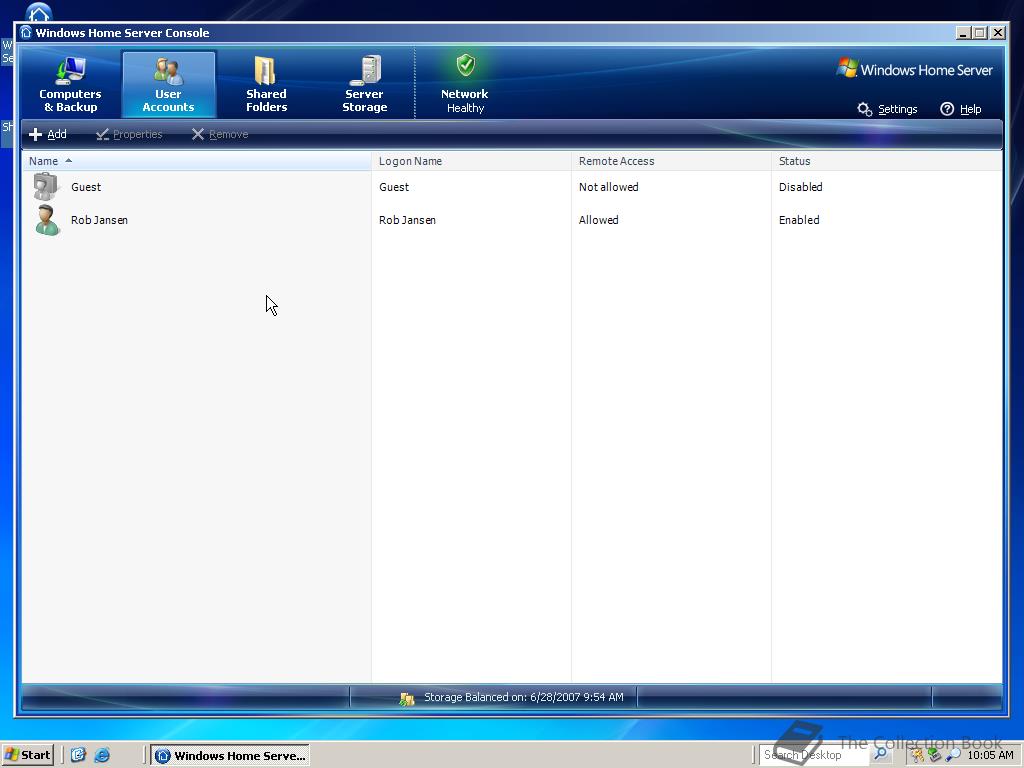Open the Start menu
This screenshot has width=1024, height=768.
coord(27,756)
